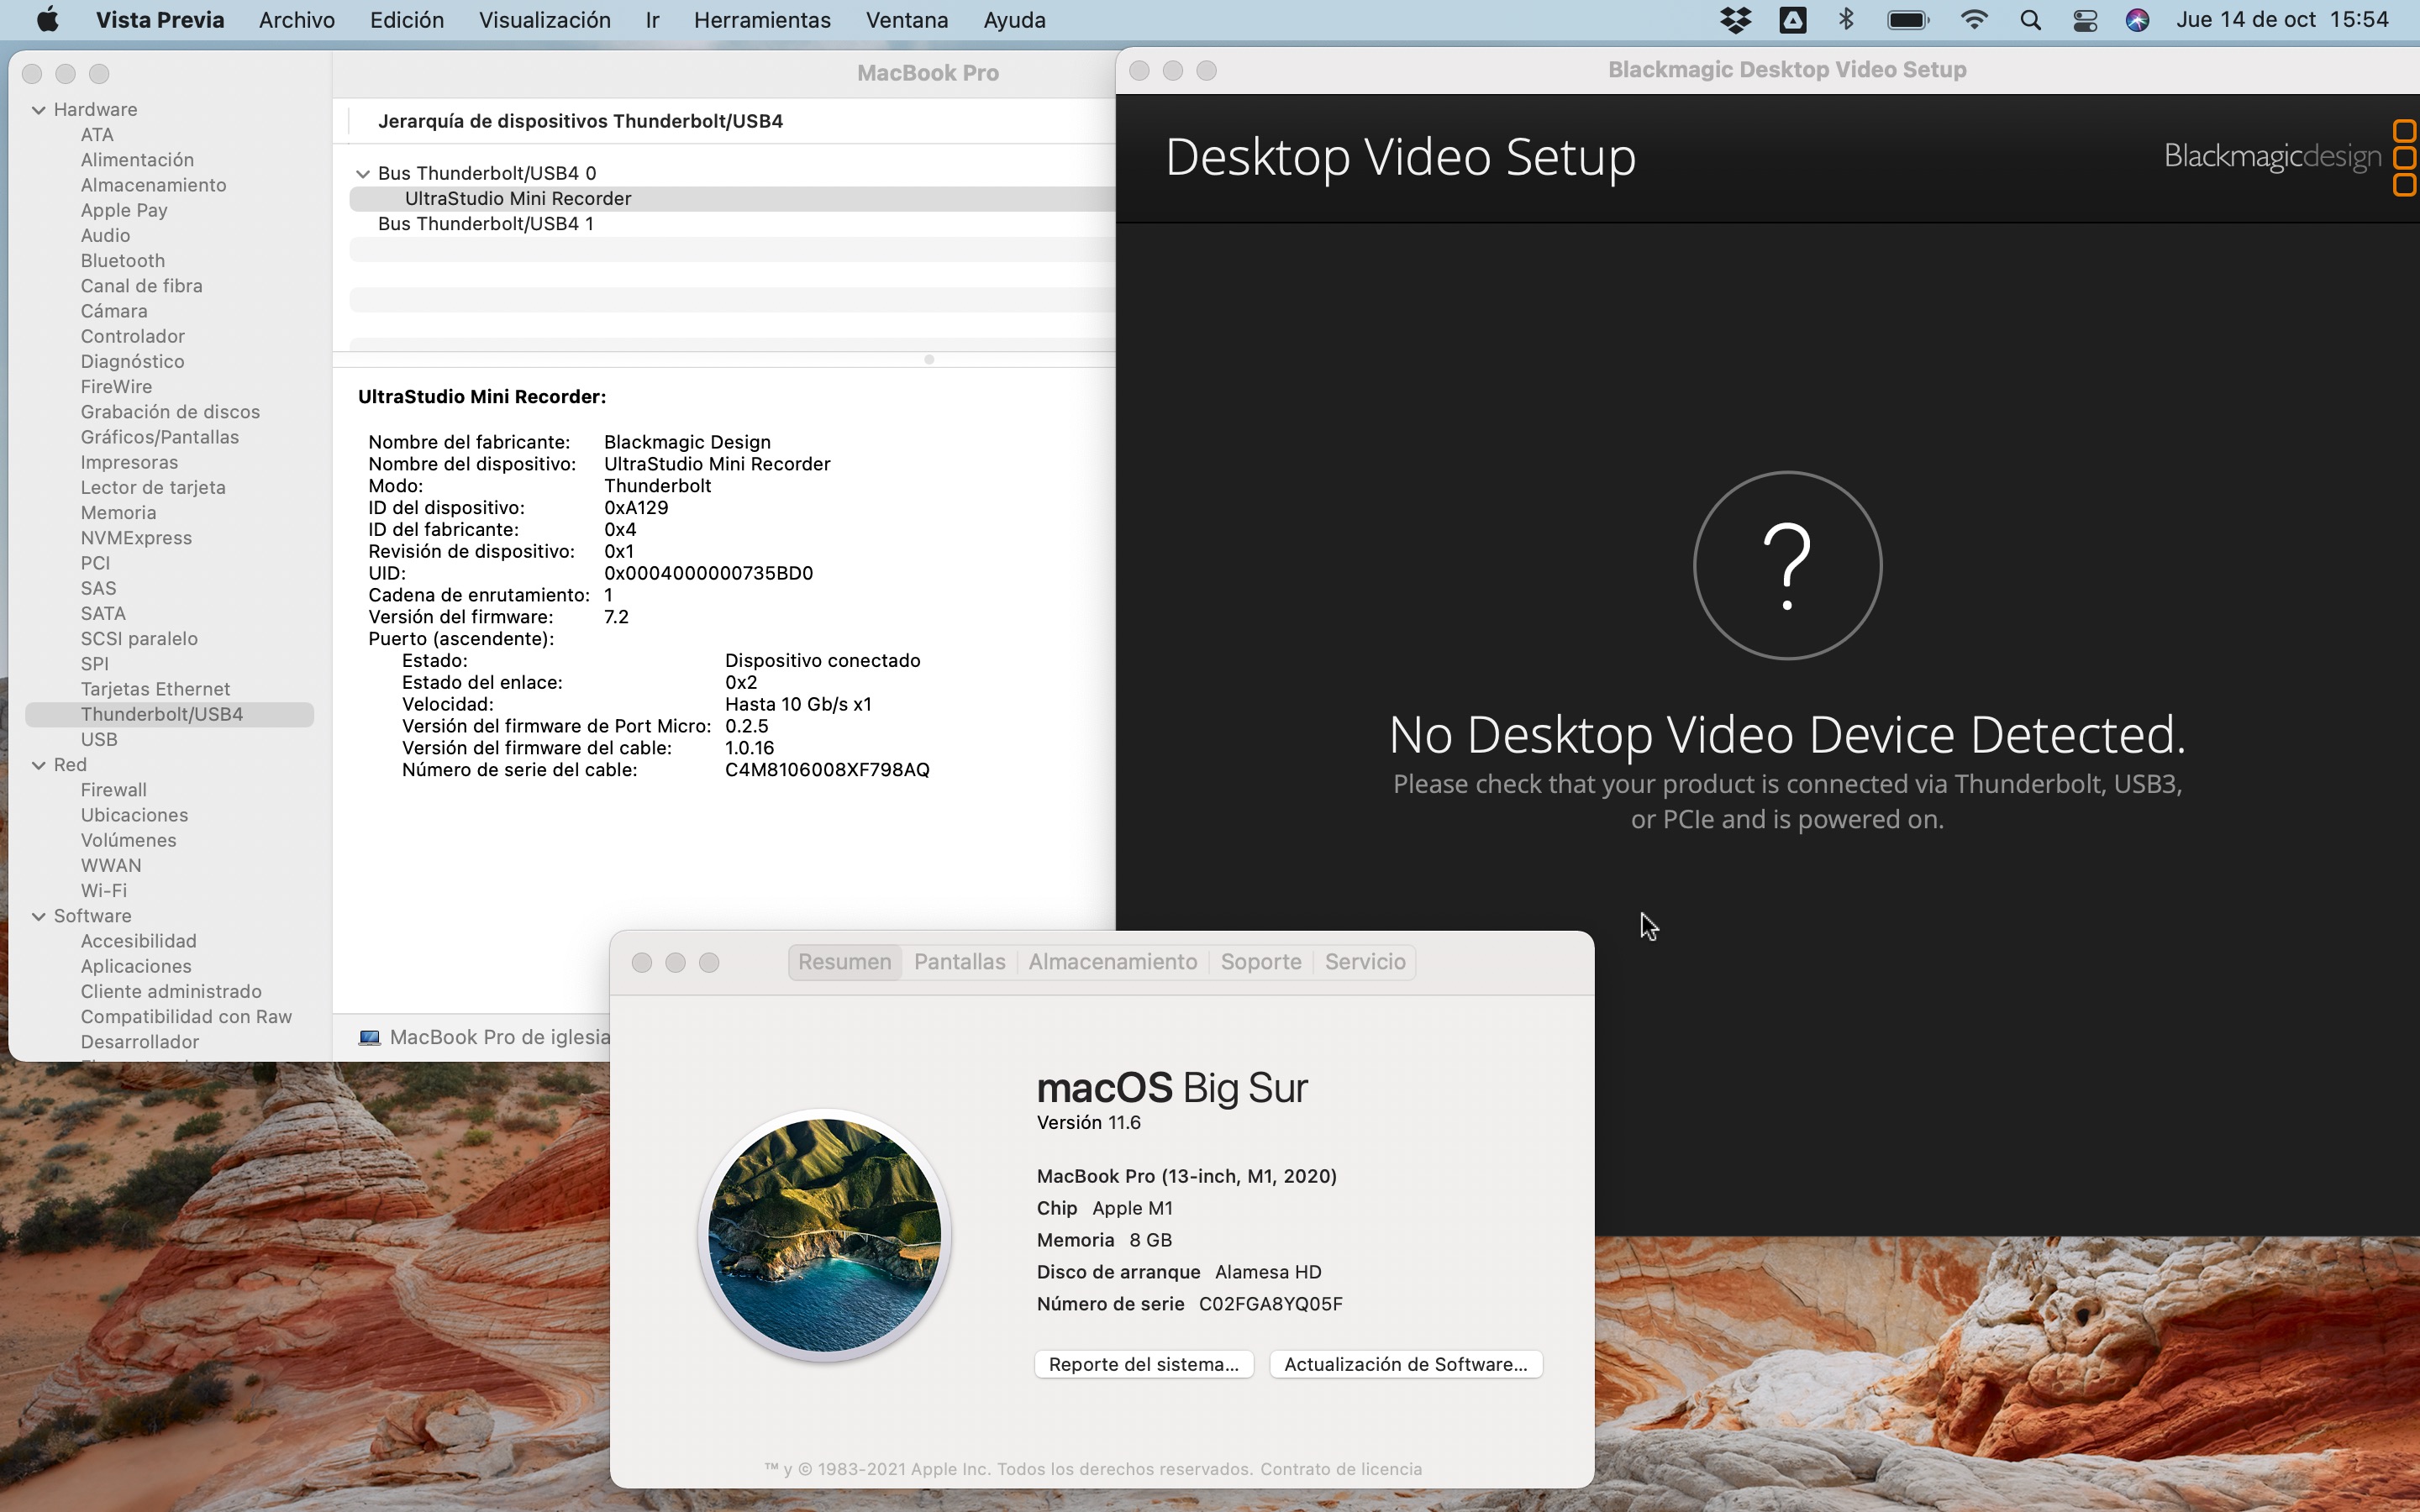The height and width of the screenshot is (1512, 2420).
Task: Select FireWire in the sidebar
Action: pos(116,387)
